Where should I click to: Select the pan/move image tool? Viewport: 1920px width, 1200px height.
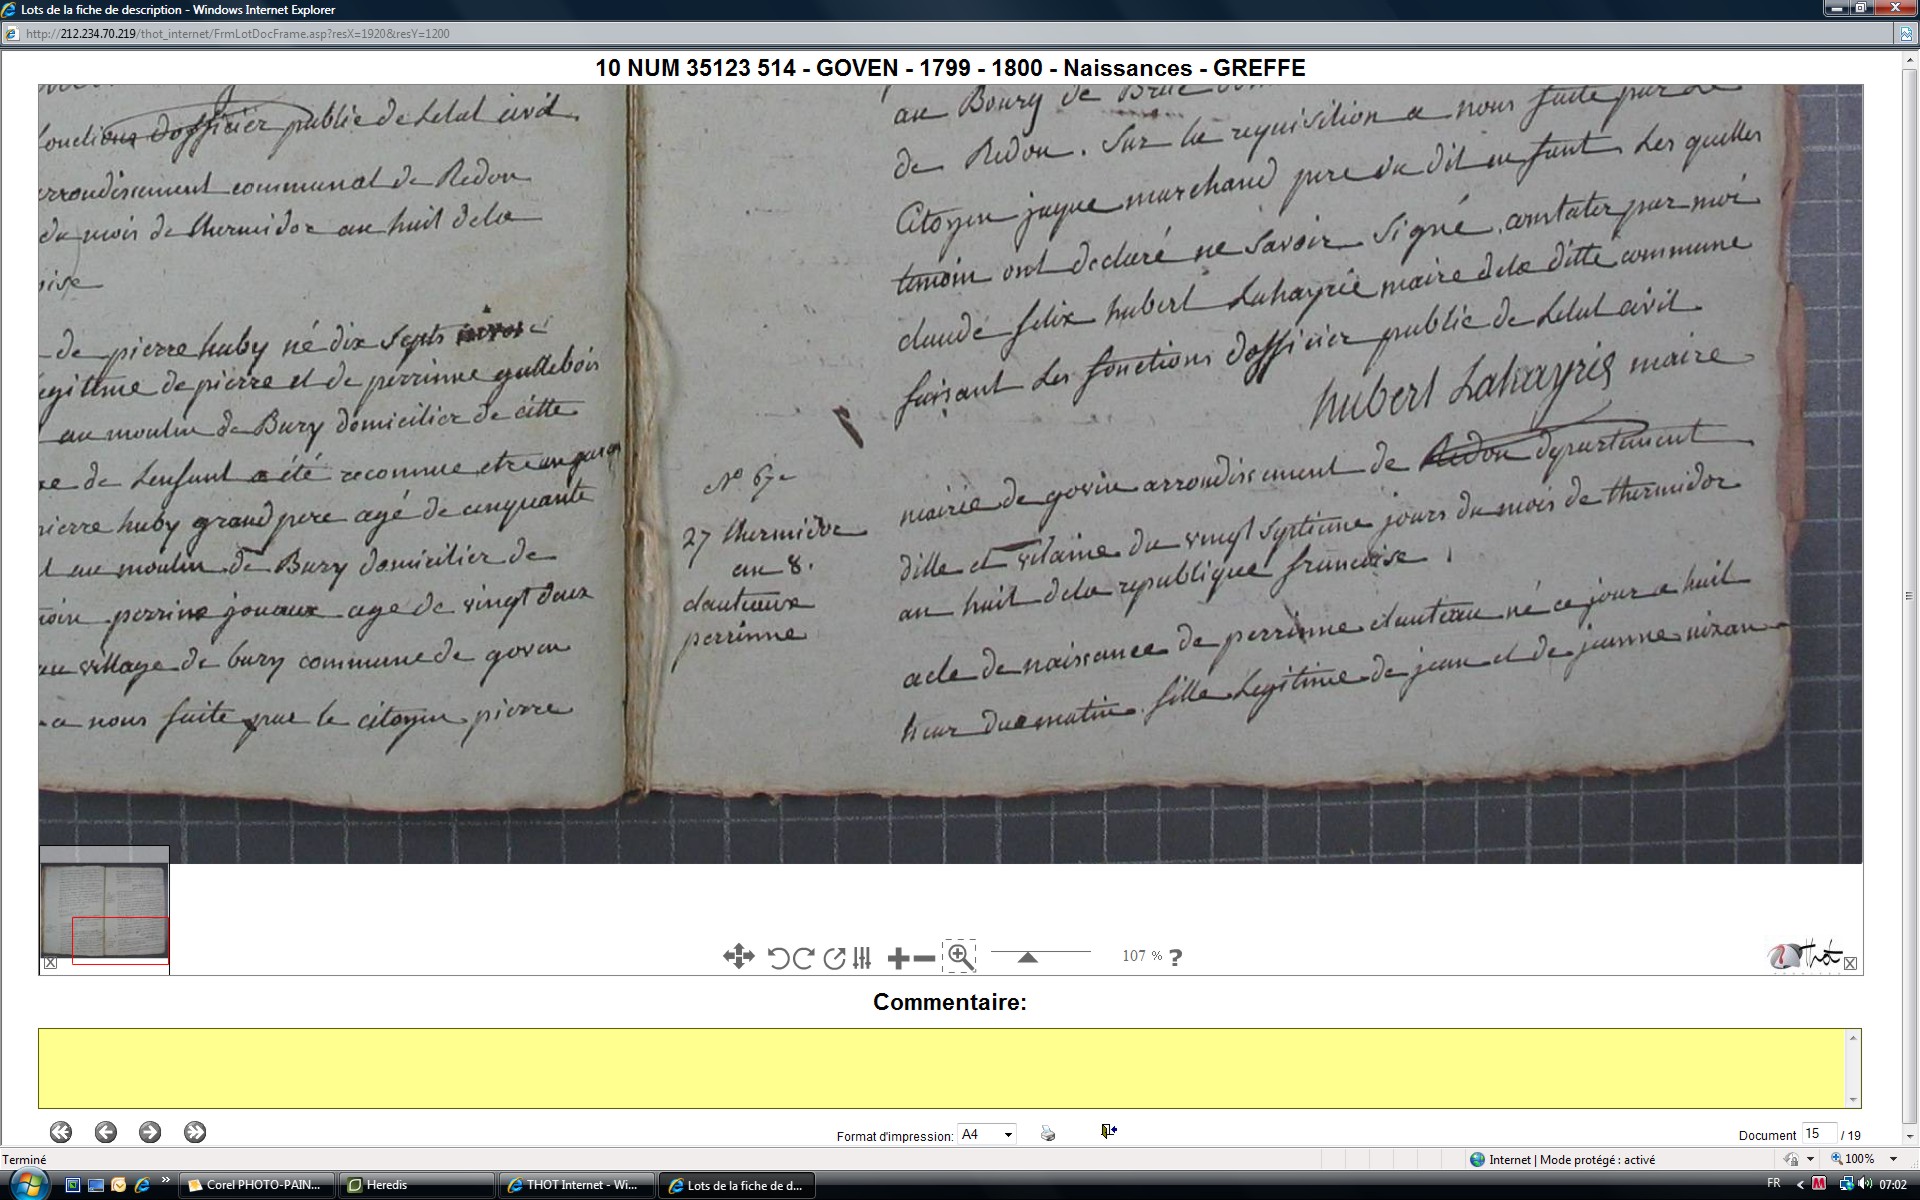738,957
